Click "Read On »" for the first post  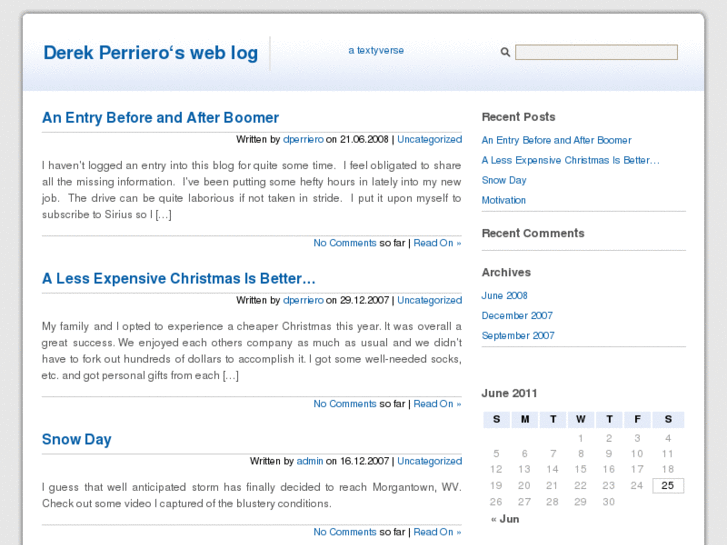pyautogui.click(x=437, y=243)
